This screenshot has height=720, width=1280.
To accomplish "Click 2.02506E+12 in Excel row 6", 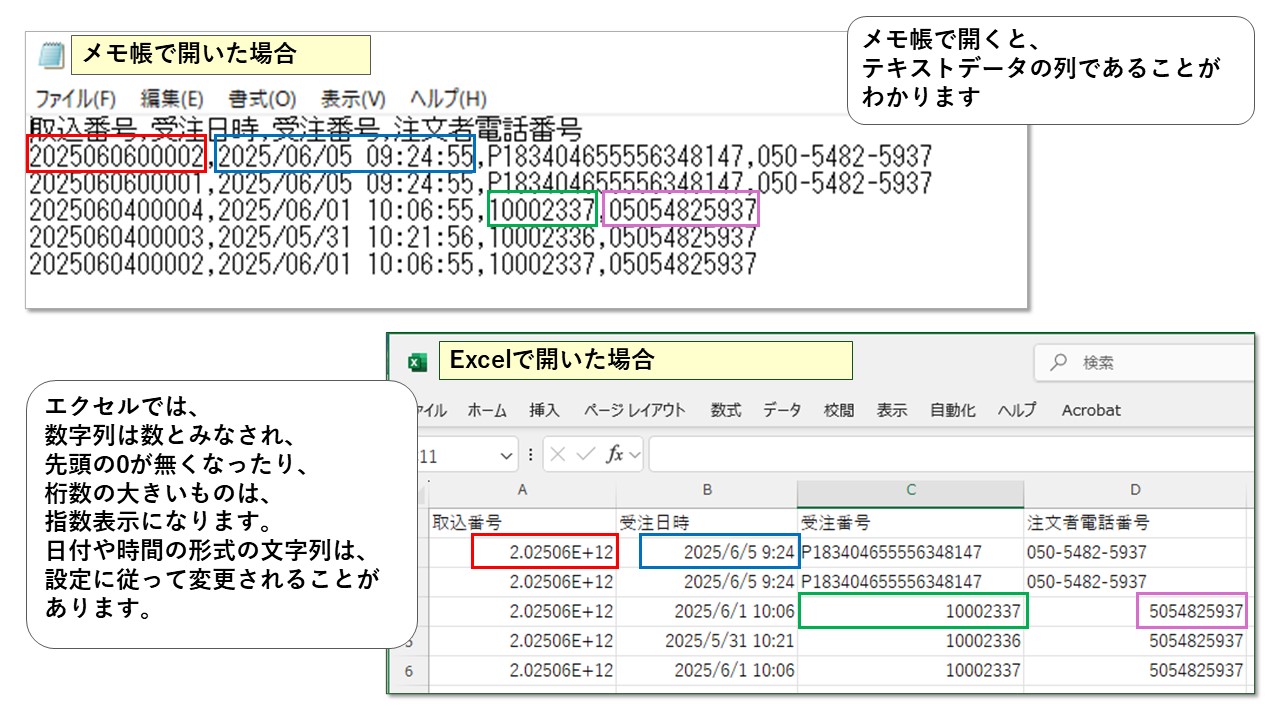I will pos(522,671).
